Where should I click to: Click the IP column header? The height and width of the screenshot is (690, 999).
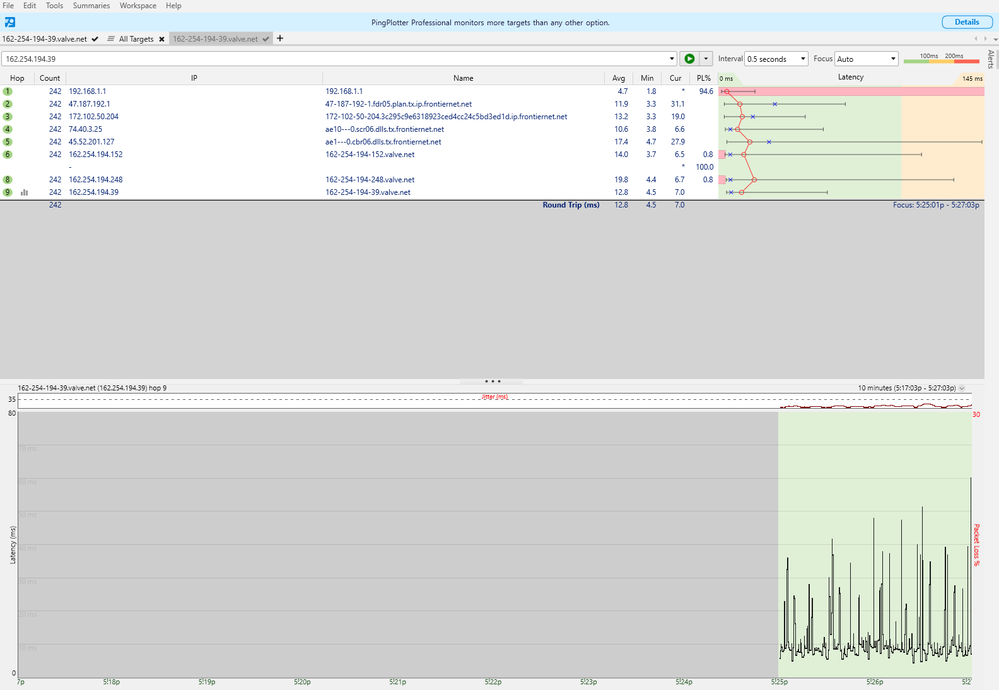[194, 78]
